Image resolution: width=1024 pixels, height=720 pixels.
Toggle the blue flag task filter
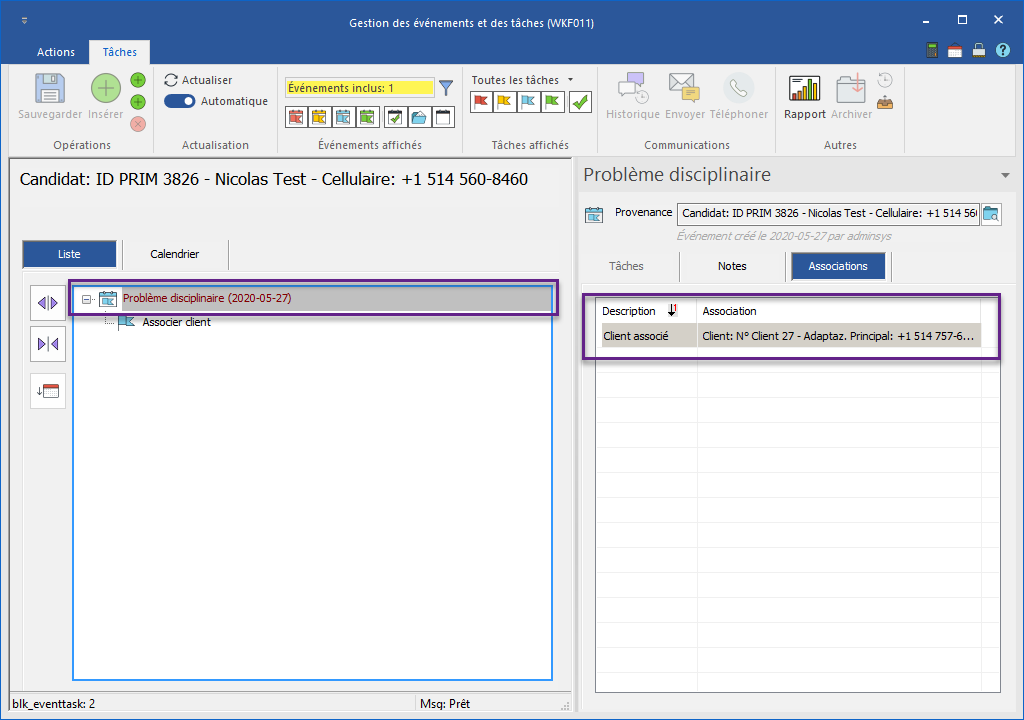tap(529, 101)
